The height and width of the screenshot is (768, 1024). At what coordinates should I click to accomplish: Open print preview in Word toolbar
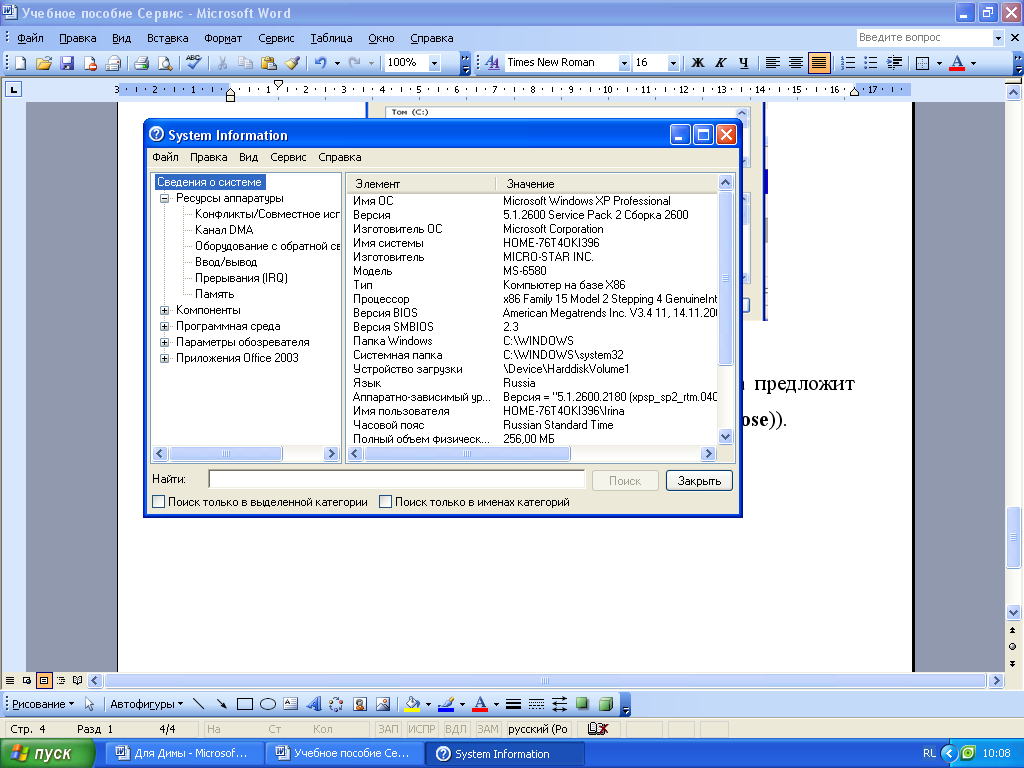[165, 63]
